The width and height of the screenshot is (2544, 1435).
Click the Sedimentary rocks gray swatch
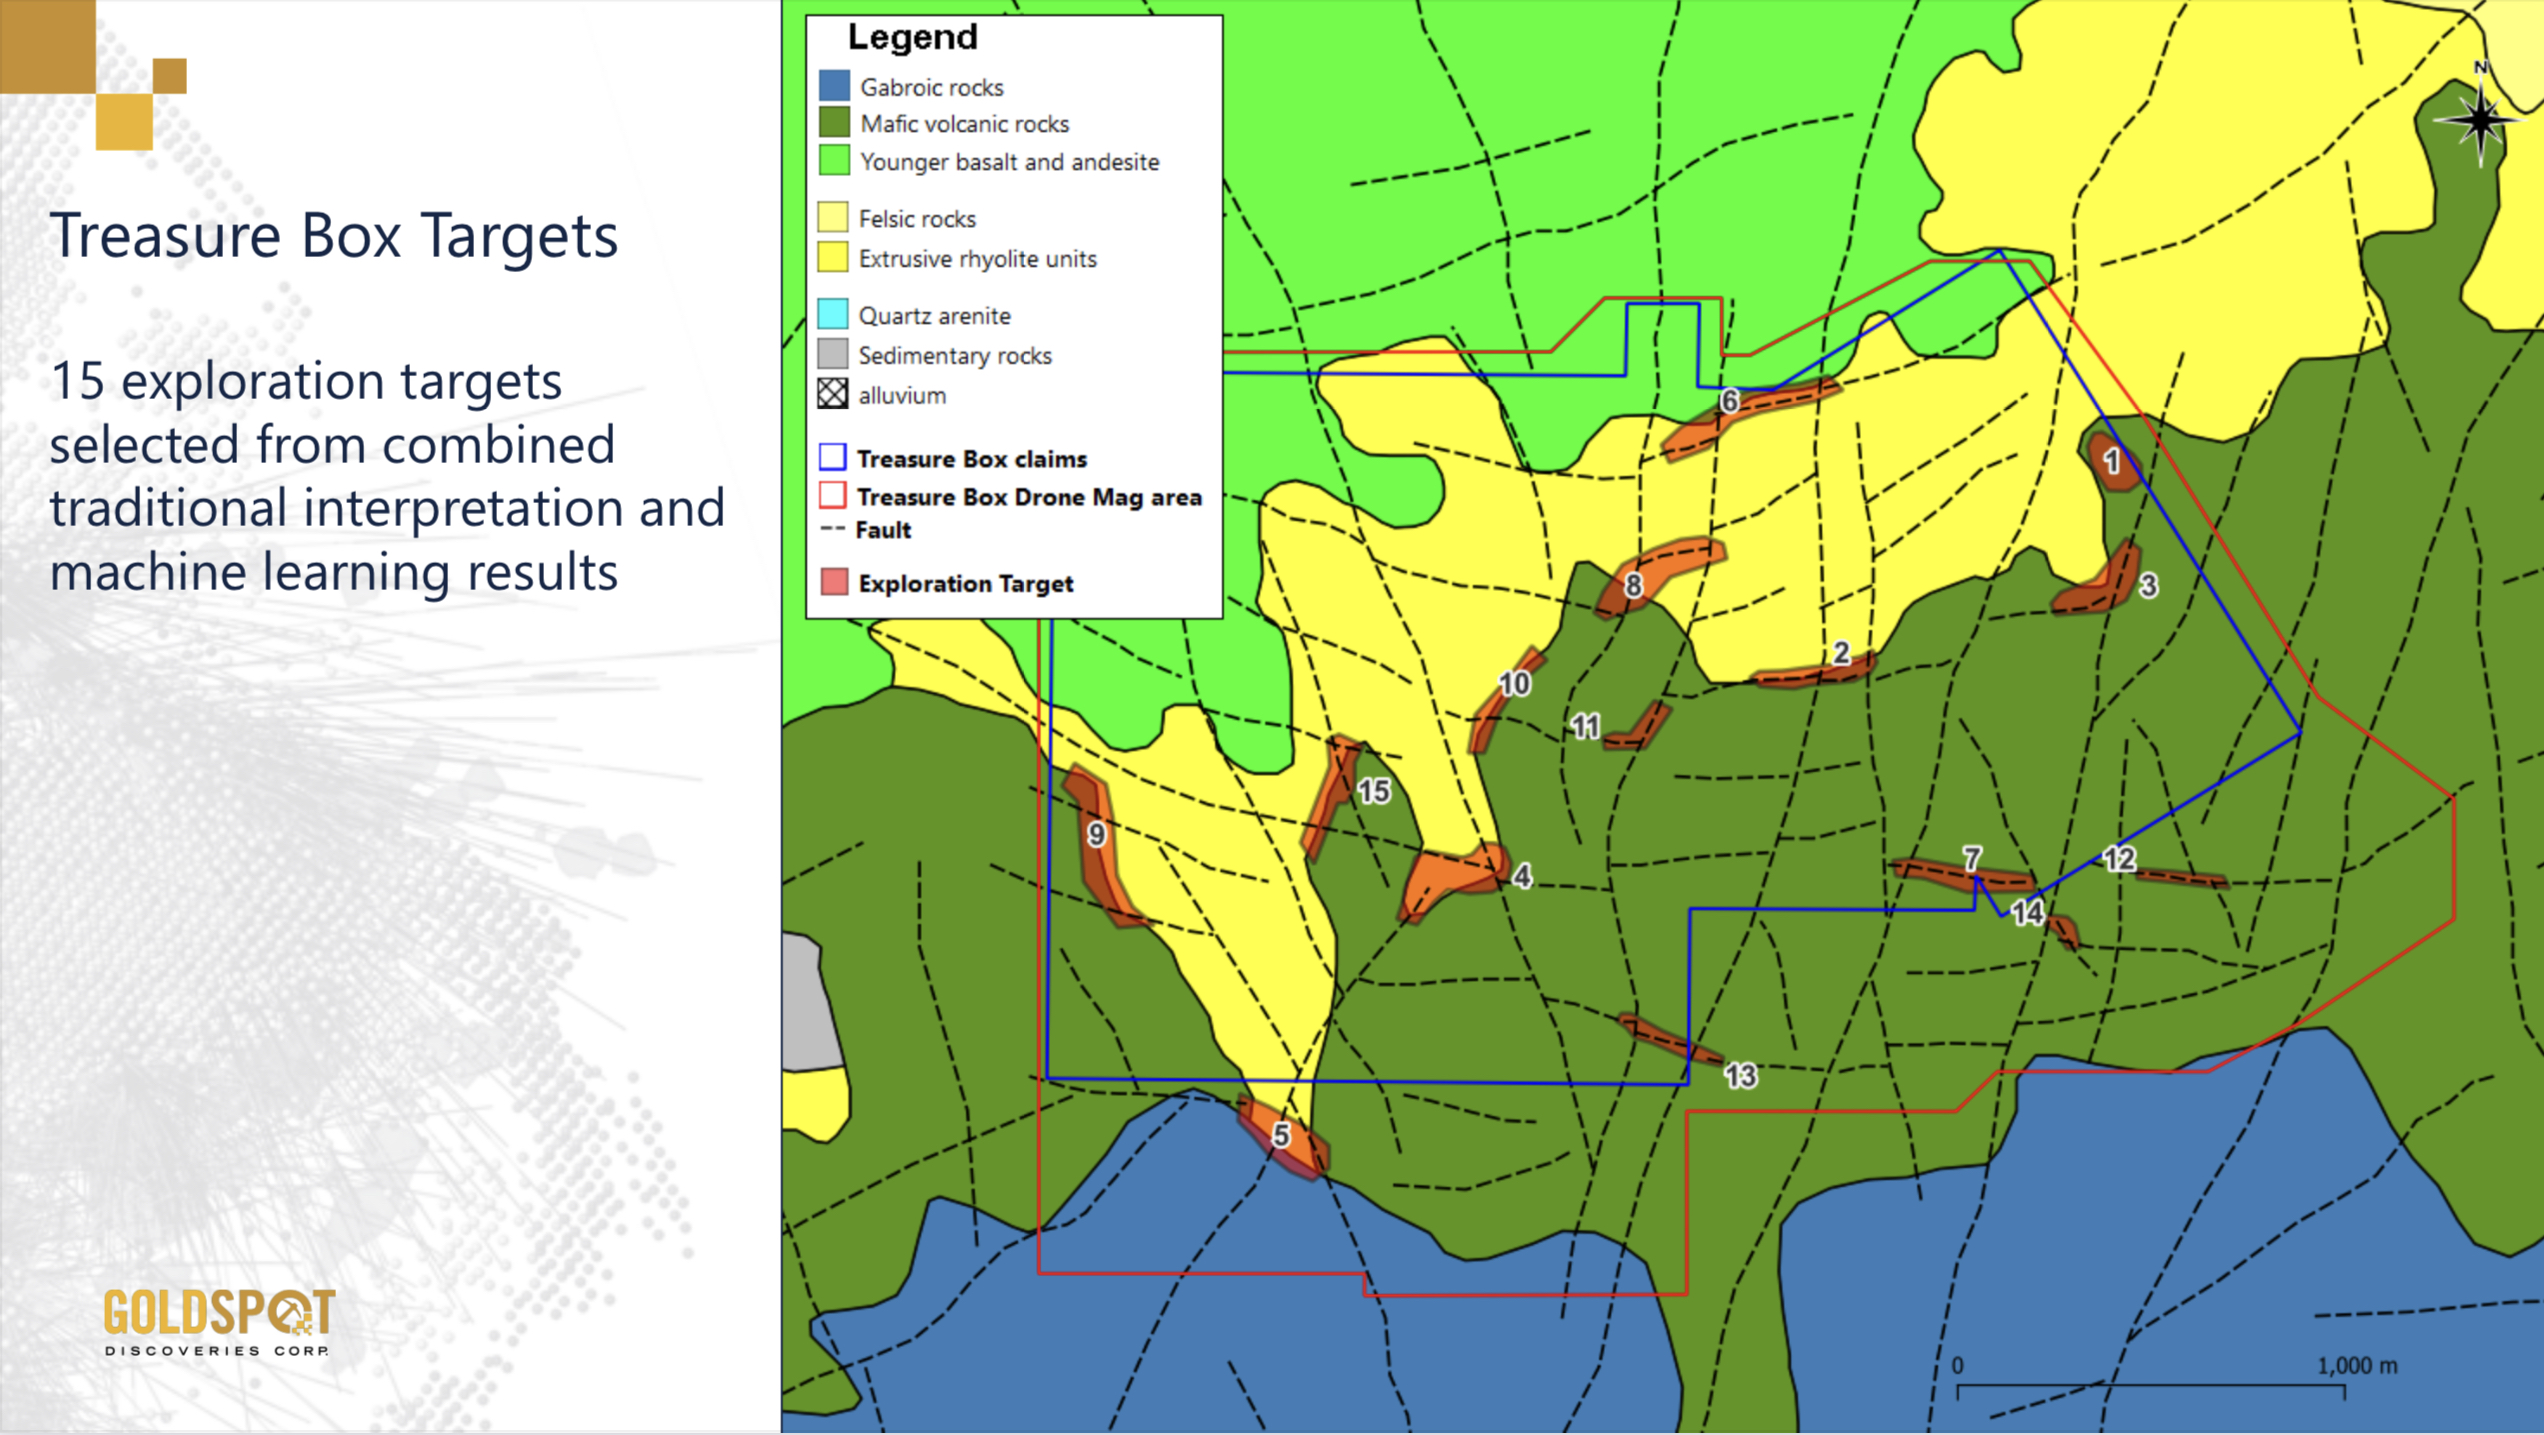point(832,354)
